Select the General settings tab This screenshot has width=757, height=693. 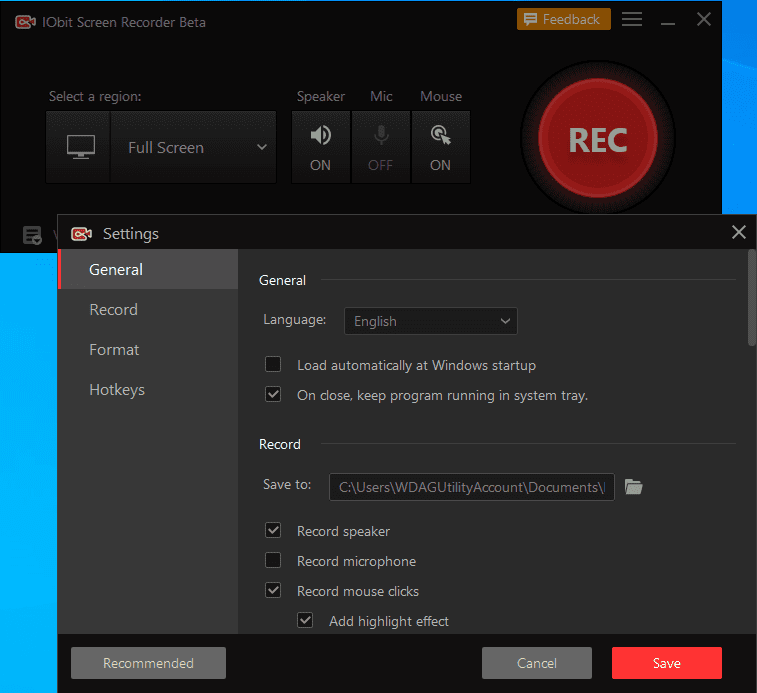click(x=148, y=269)
